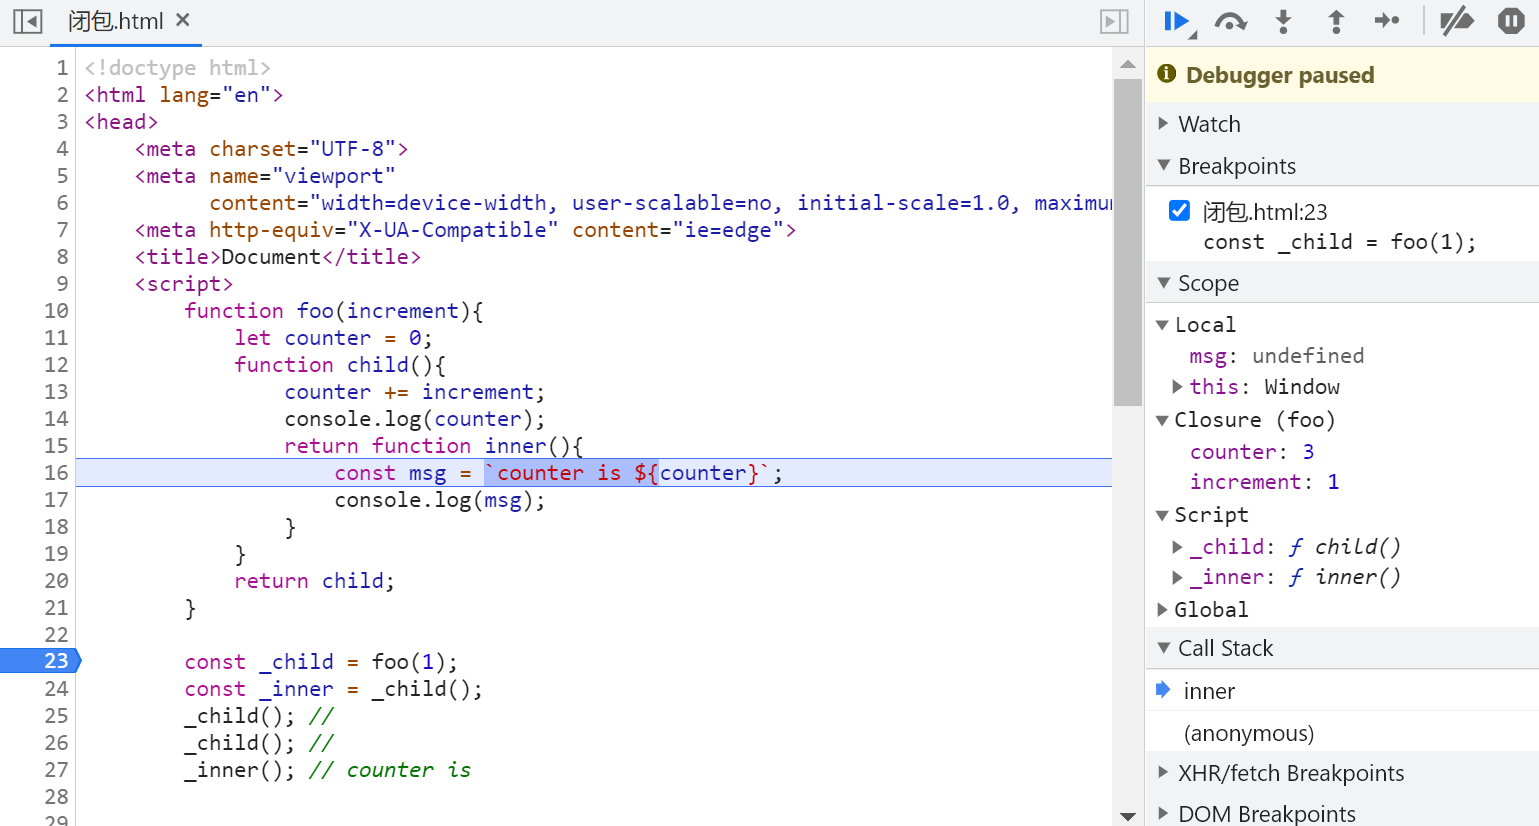Uncheck the 闭包.html:23 breakpoint checkbox
The image size is (1539, 826).
tap(1179, 211)
